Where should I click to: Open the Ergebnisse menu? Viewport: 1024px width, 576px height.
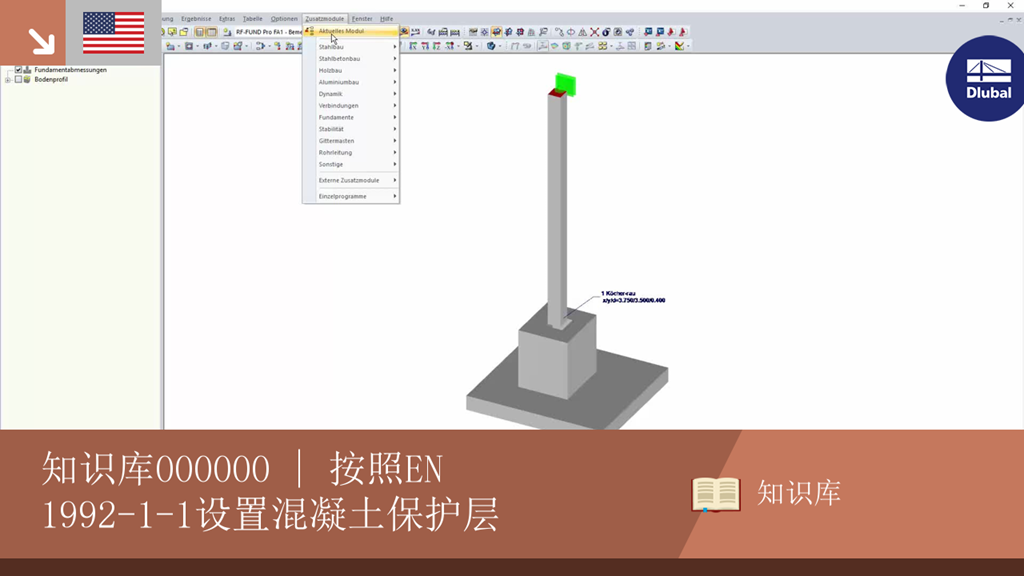(196, 19)
